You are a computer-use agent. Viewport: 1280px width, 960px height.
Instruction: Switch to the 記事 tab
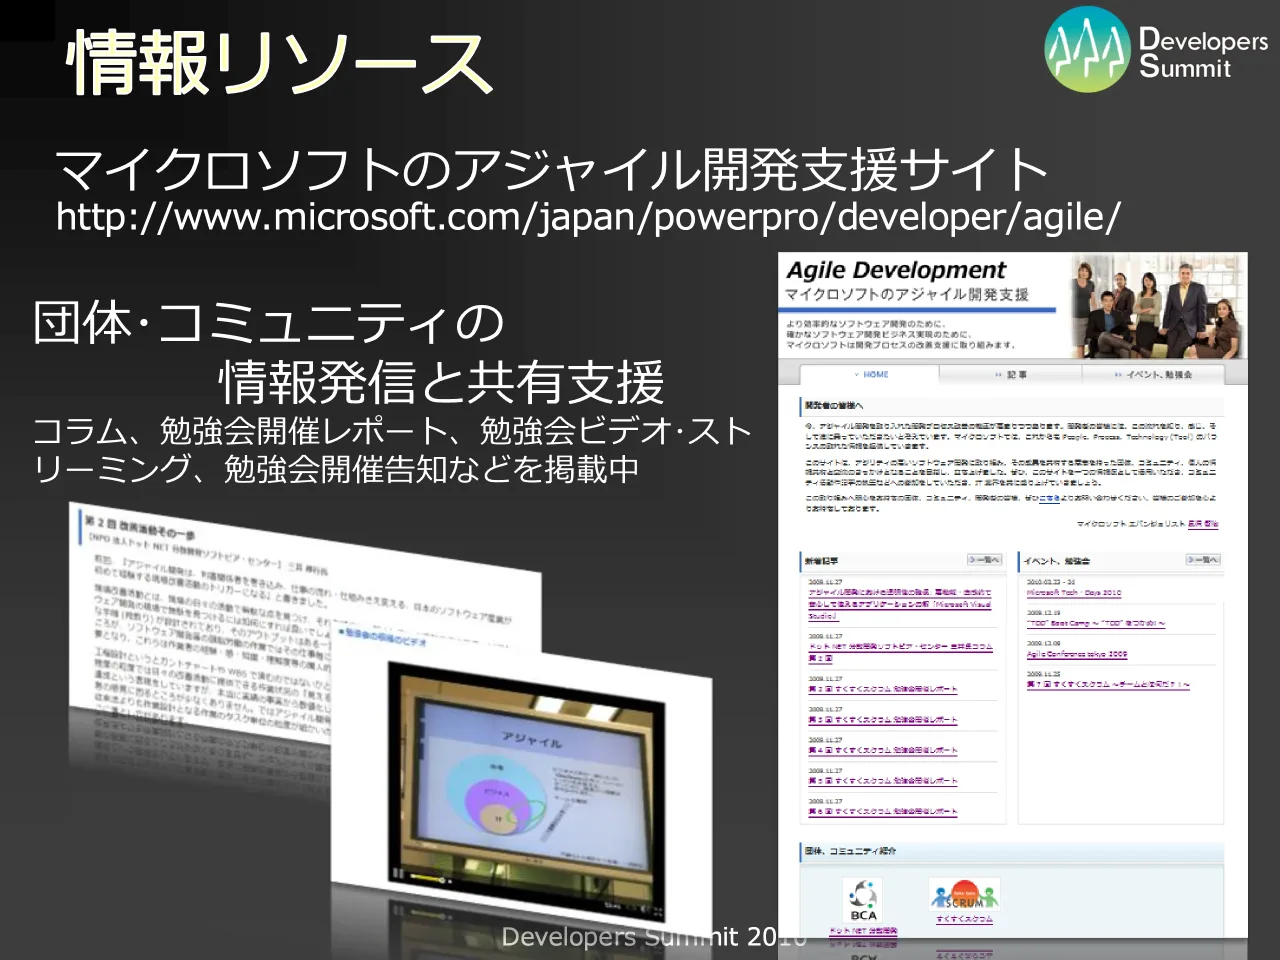point(1011,374)
